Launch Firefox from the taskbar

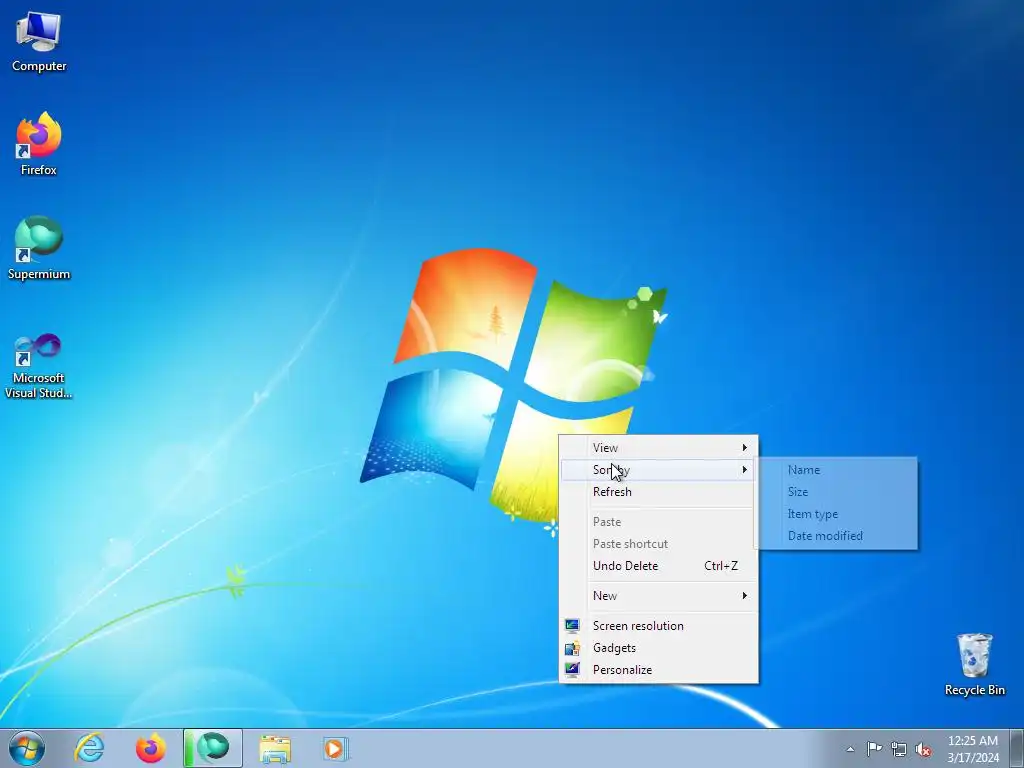pos(150,748)
